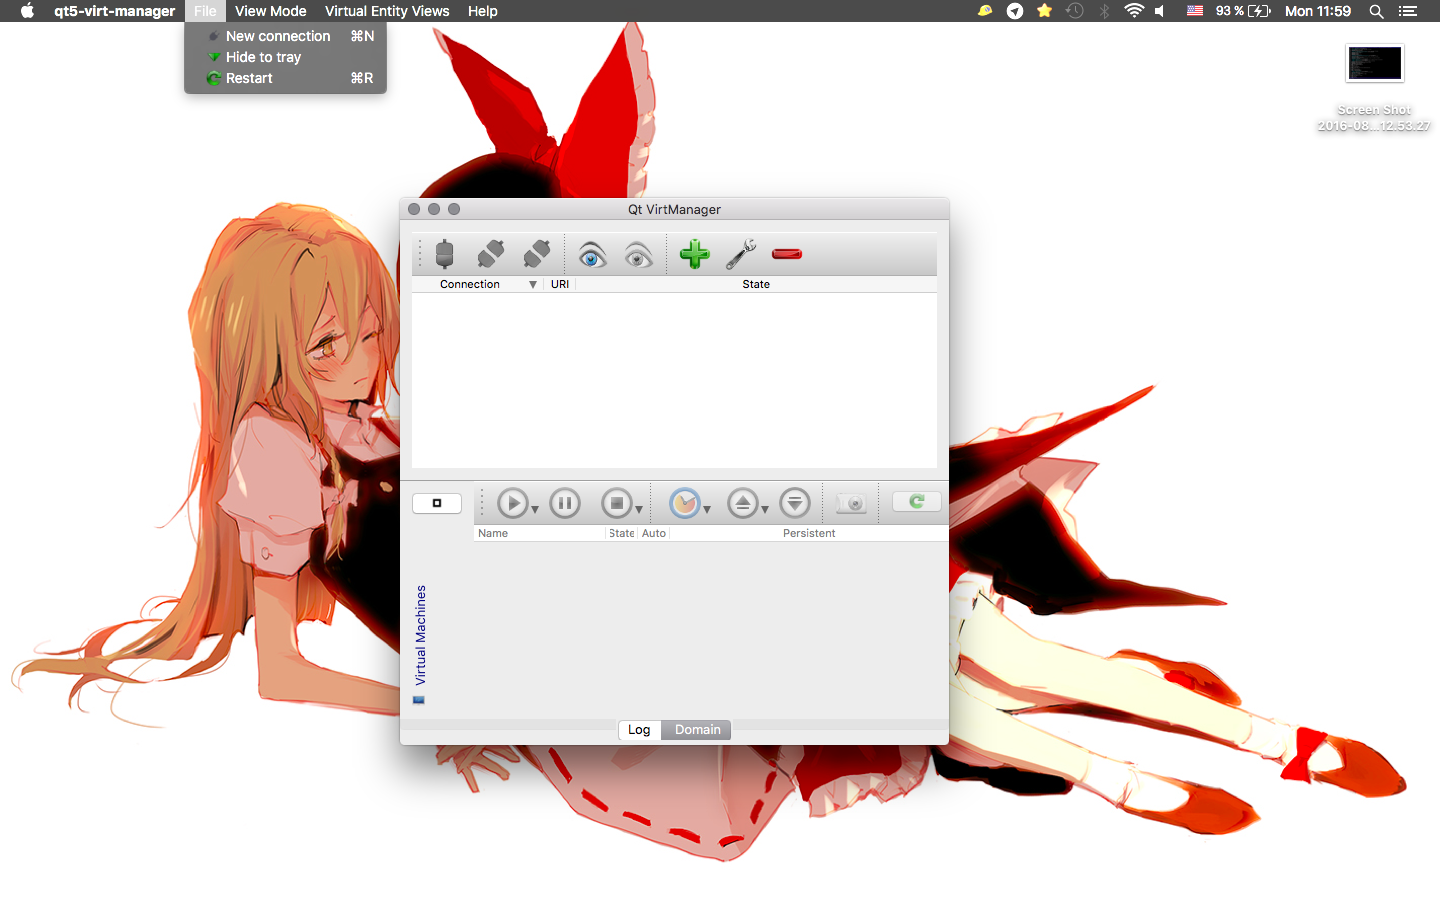Image resolution: width=1440 pixels, height=900 pixels.
Task: Click the Stop (destroy) virtual machine button
Action: point(617,503)
